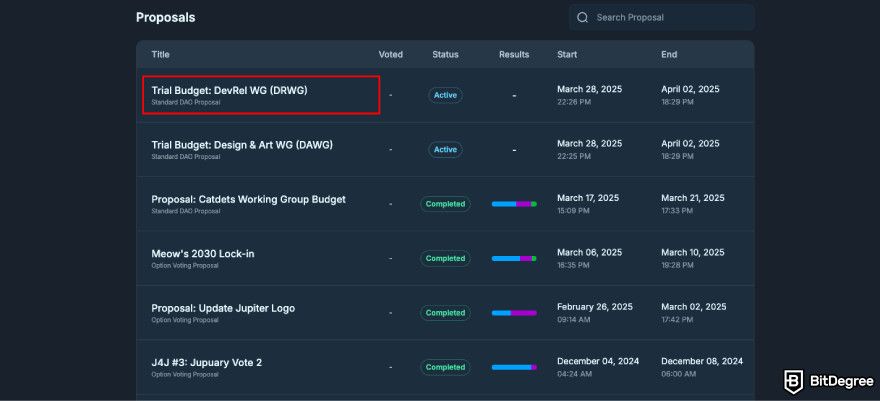Image resolution: width=880 pixels, height=401 pixels.
Task: Focus the Search Proposal input field
Action: [x=662, y=17]
